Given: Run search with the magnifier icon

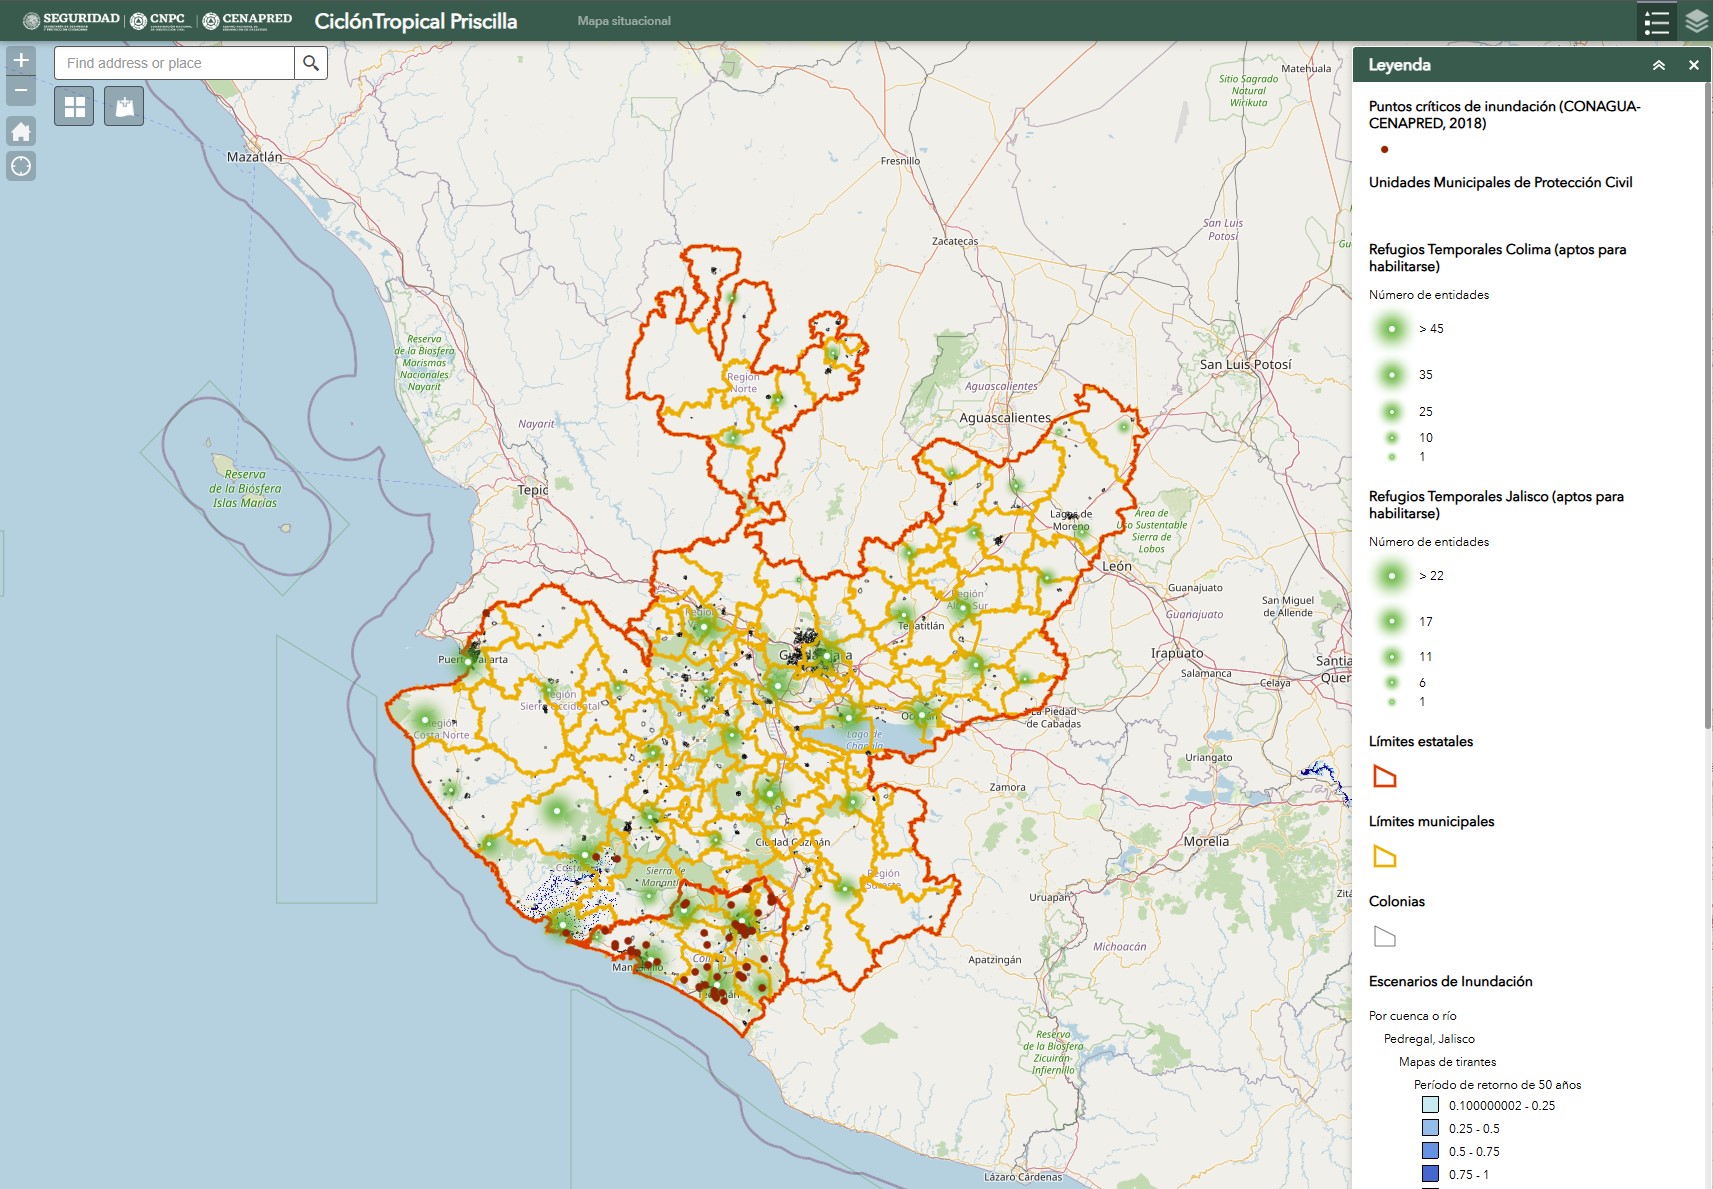Looking at the screenshot, I should tap(311, 63).
